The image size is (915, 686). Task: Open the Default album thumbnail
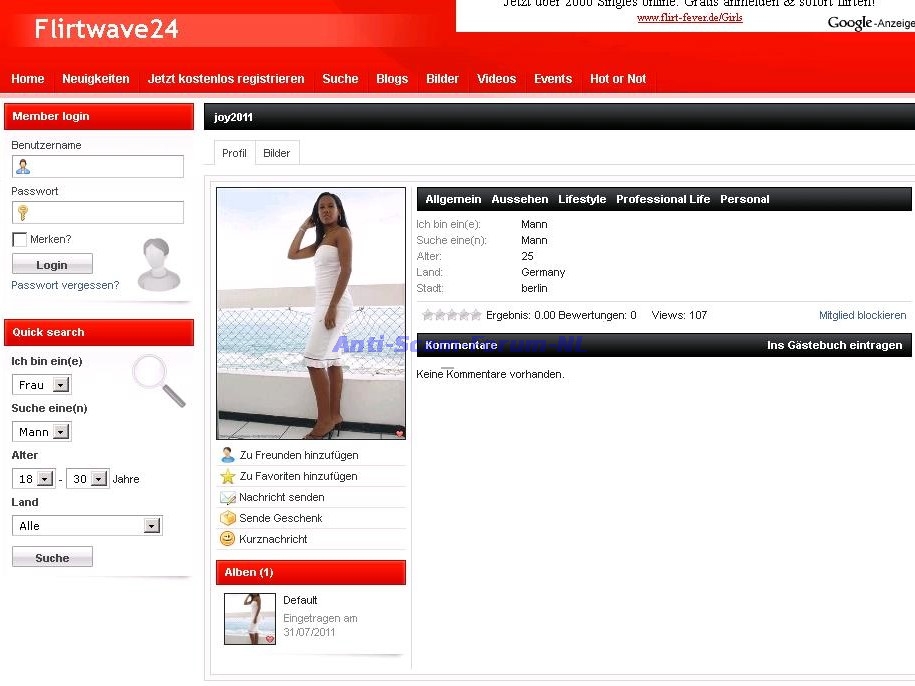pyautogui.click(x=249, y=618)
